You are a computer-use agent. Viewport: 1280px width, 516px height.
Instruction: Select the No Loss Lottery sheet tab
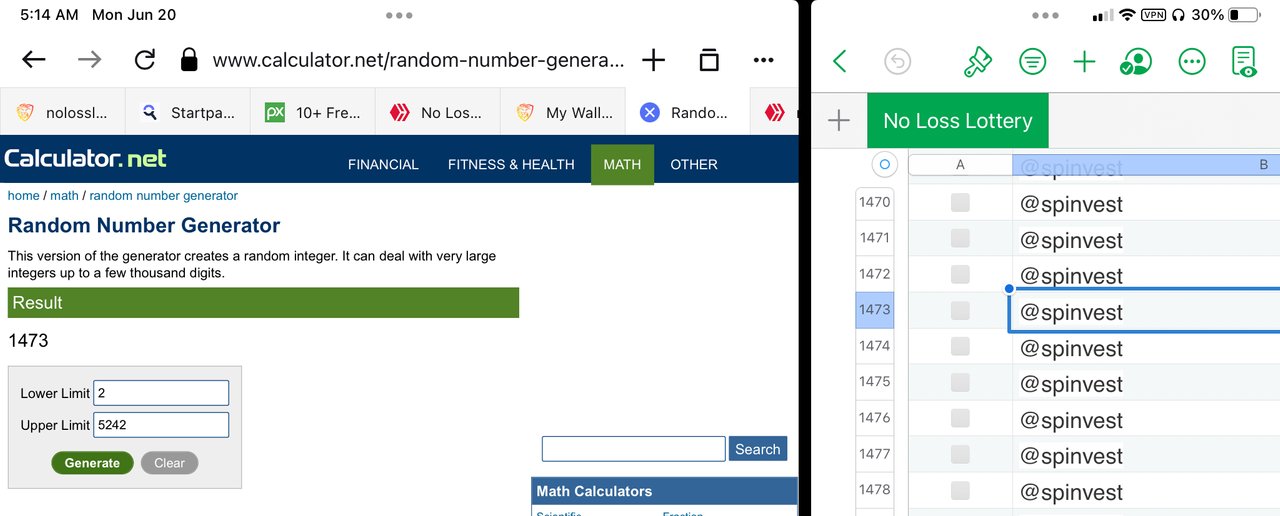click(957, 121)
